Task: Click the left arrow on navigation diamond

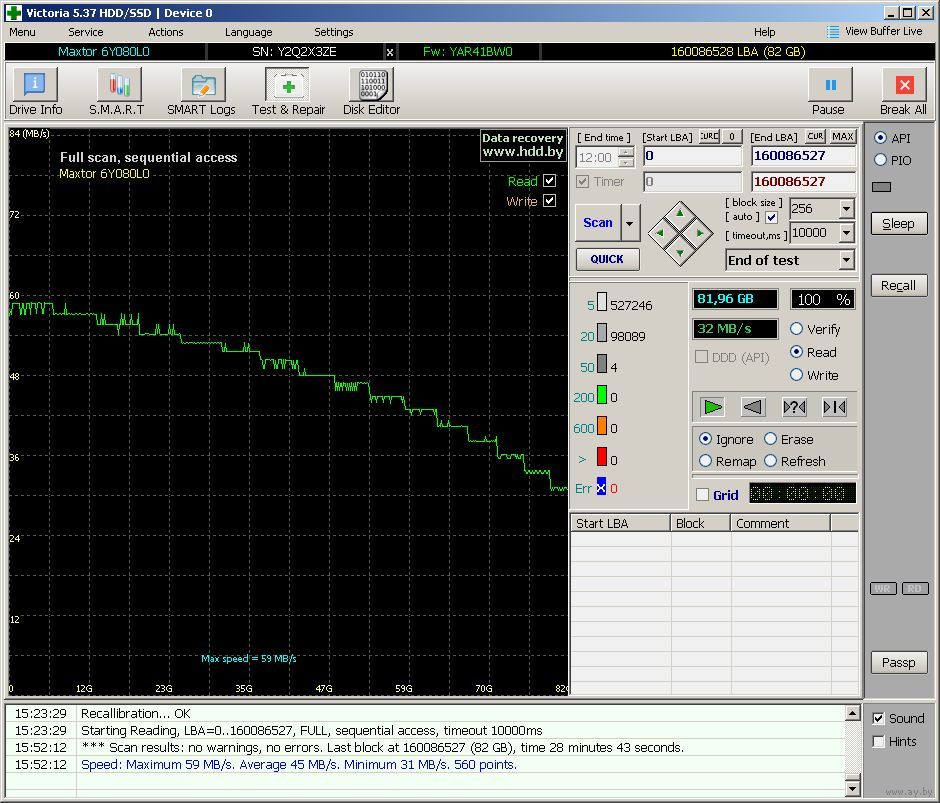Action: (x=660, y=233)
